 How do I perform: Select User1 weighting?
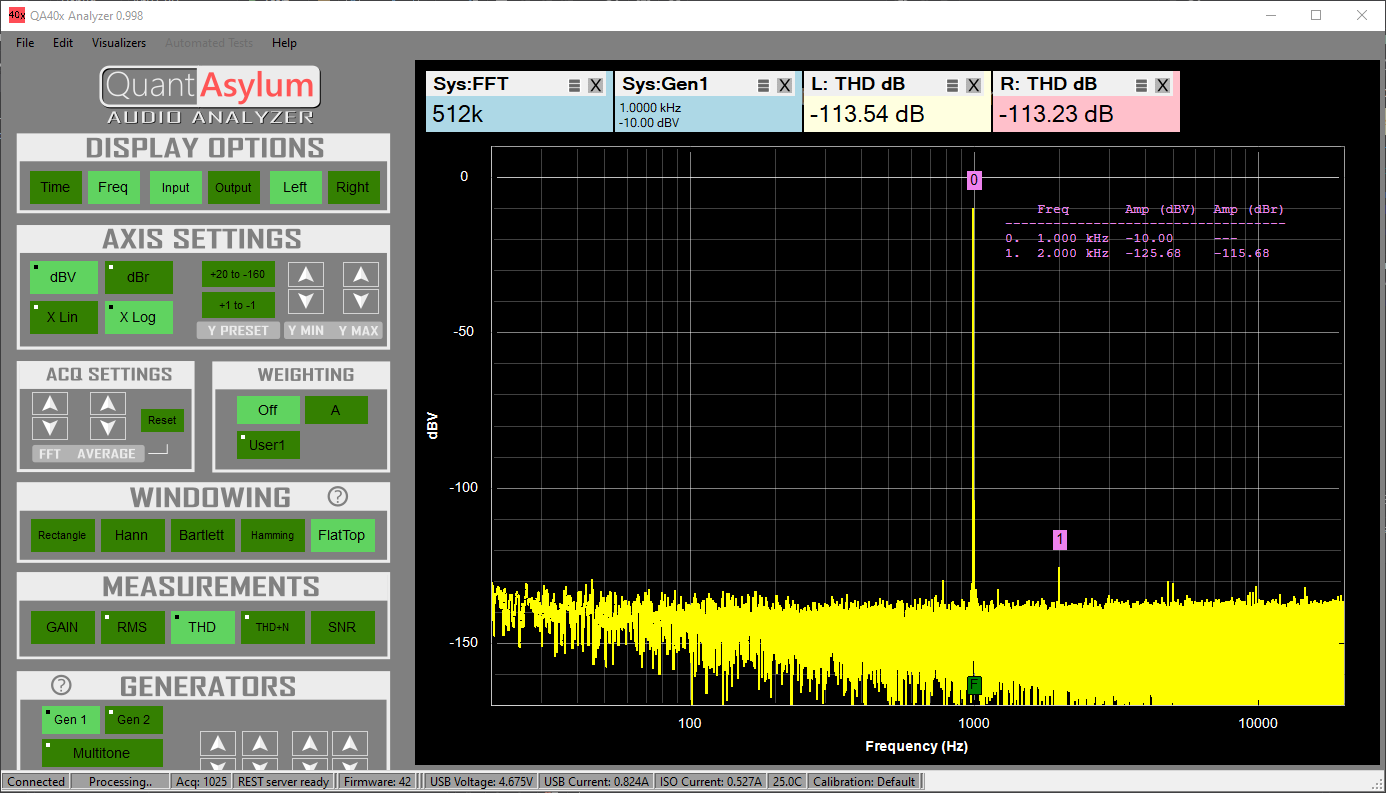pyautogui.click(x=268, y=445)
